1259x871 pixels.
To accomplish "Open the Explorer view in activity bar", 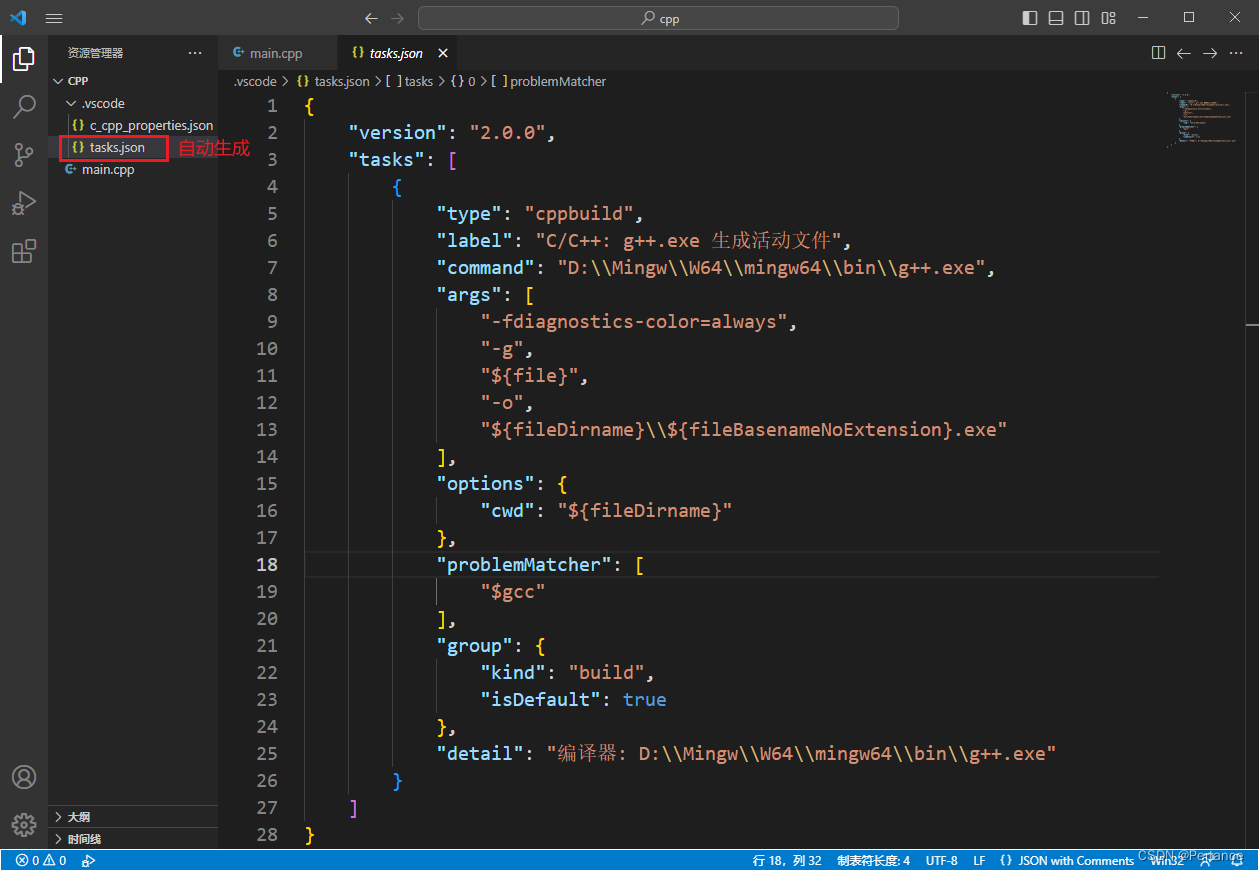I will coord(24,59).
